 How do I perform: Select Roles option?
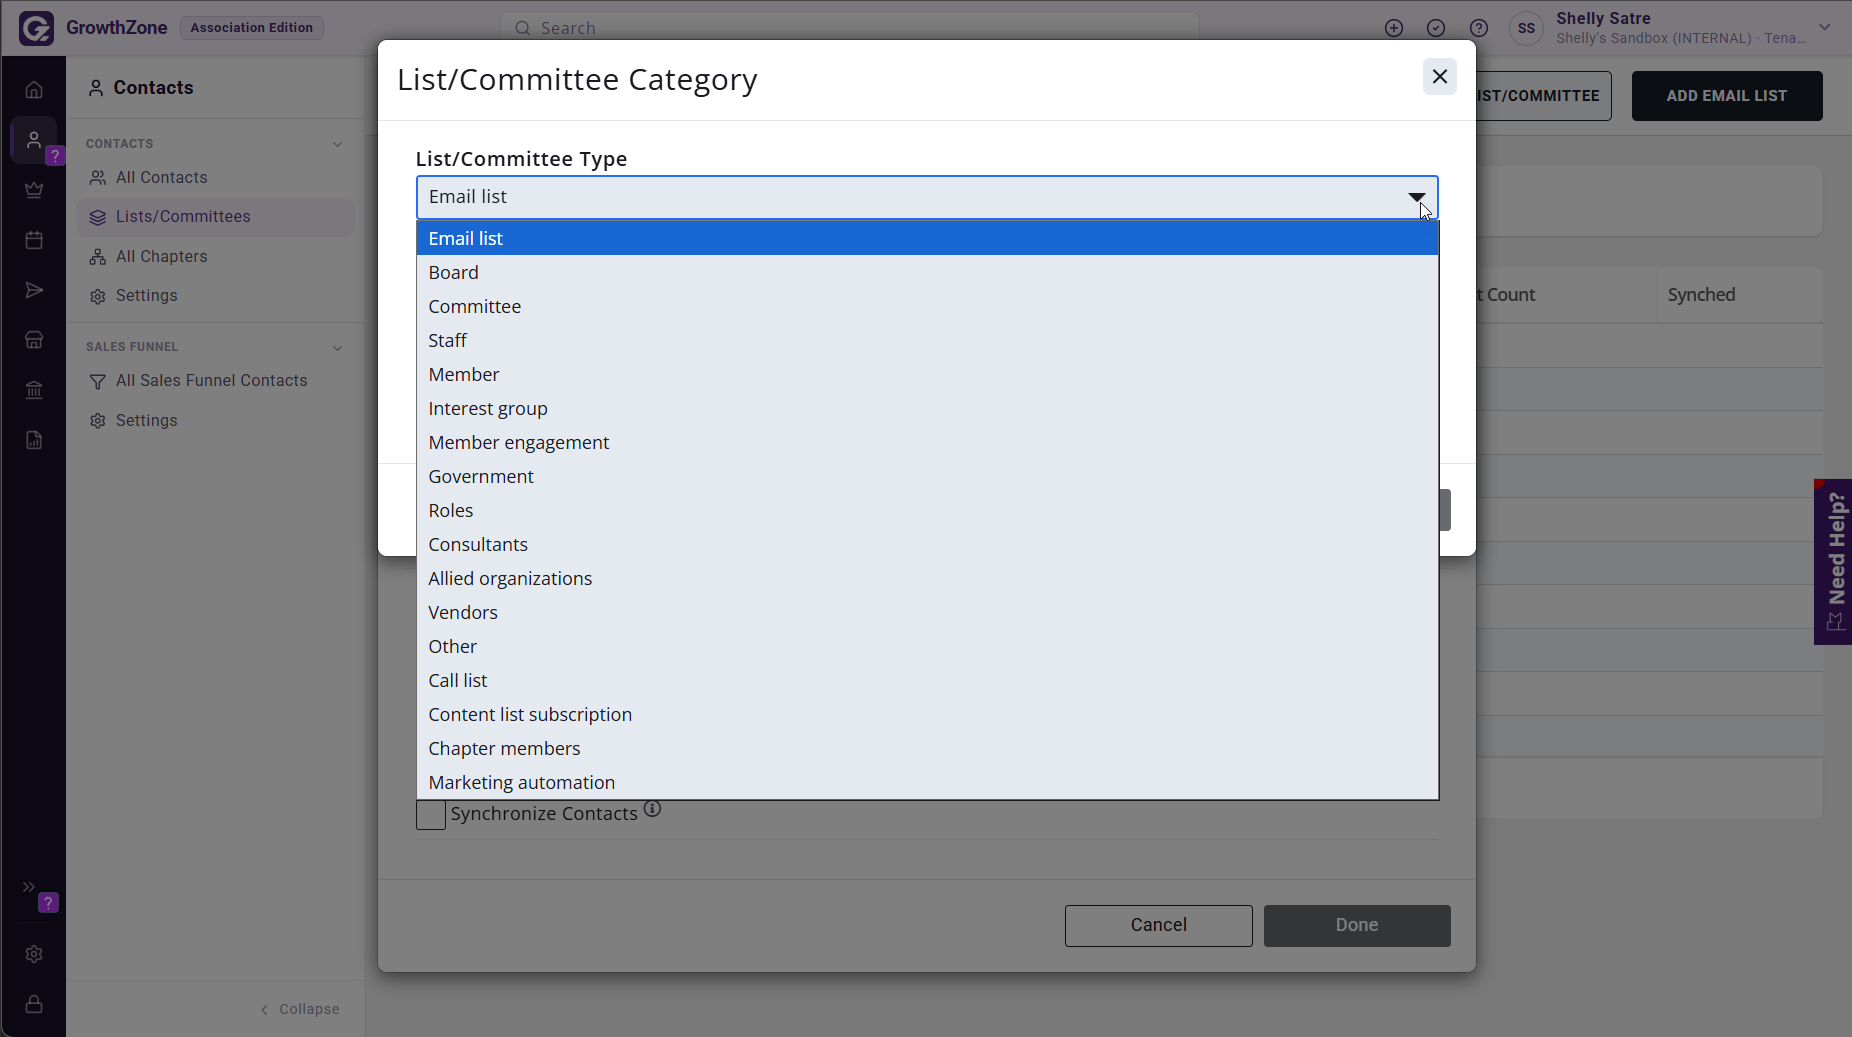pyautogui.click(x=928, y=510)
